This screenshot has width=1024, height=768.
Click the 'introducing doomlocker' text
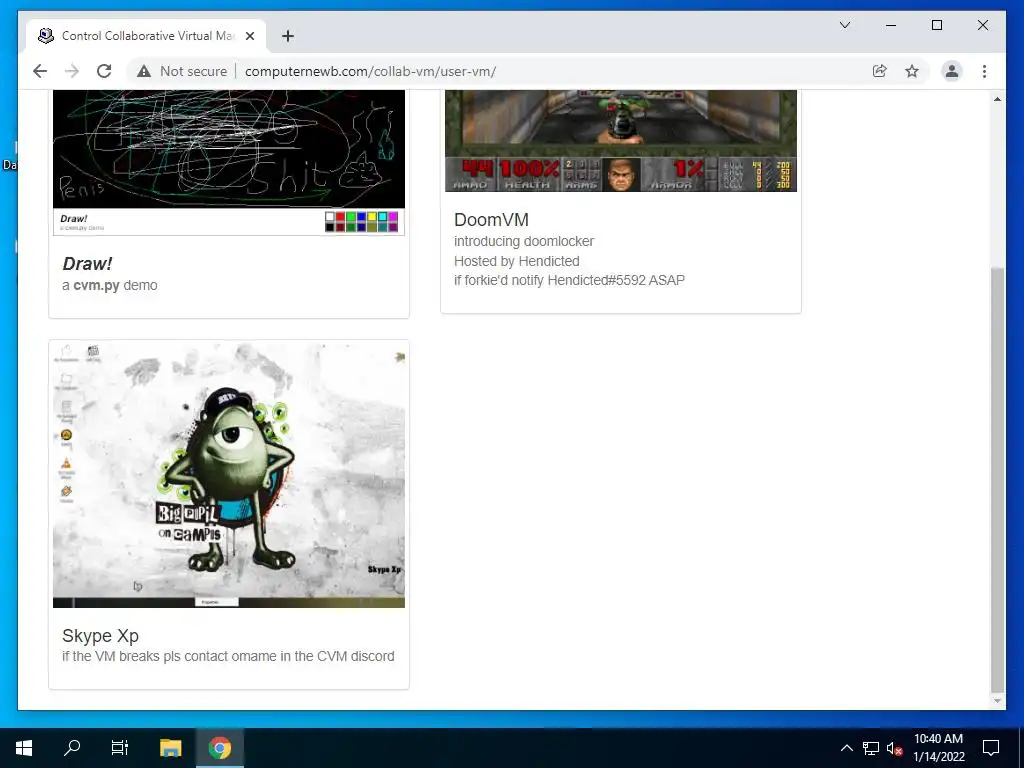point(524,241)
